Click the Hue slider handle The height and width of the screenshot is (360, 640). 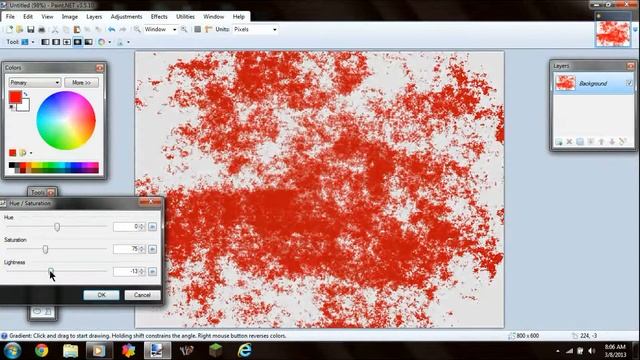tap(57, 227)
